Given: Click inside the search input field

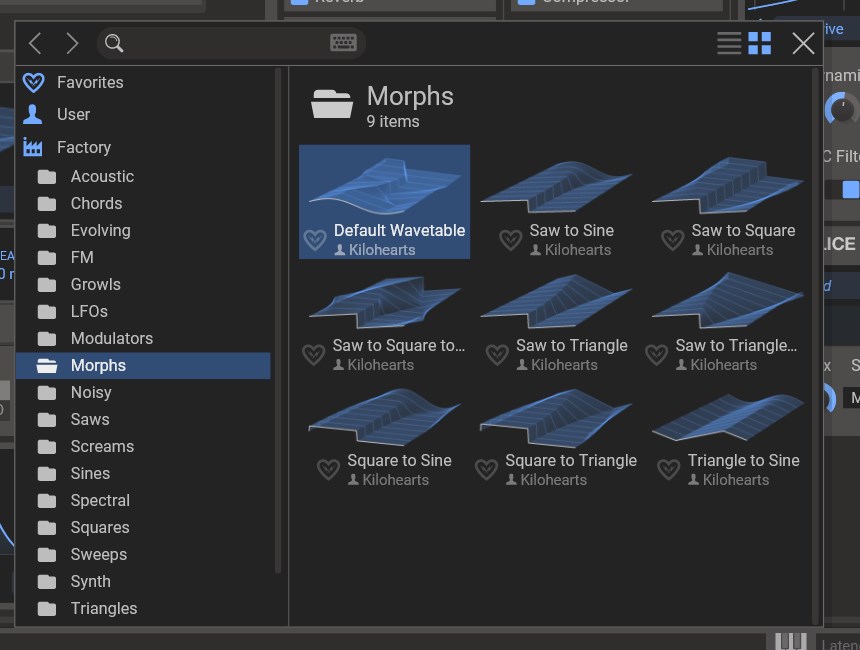Looking at the screenshot, I should 225,43.
